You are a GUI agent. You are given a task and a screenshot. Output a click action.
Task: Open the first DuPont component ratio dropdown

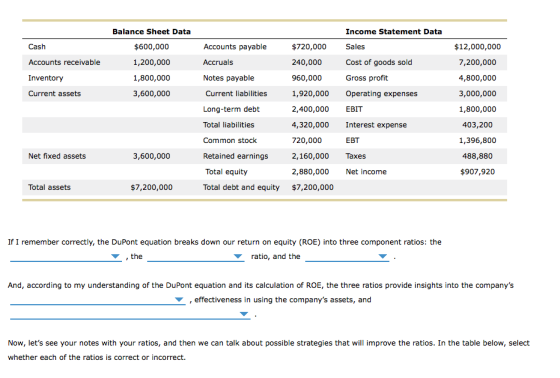click(x=66, y=257)
